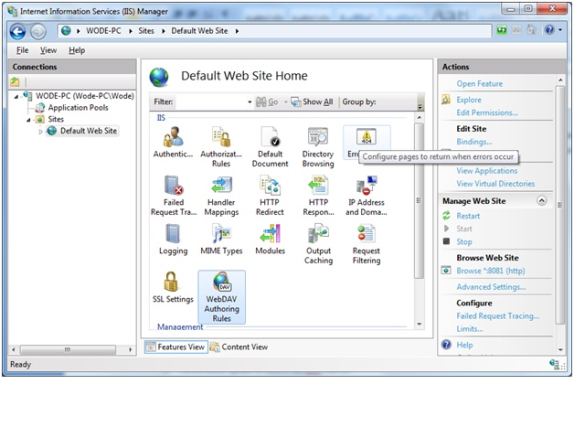
Task: Open the toolbar overflow chevron near Group by
Action: coord(420,106)
